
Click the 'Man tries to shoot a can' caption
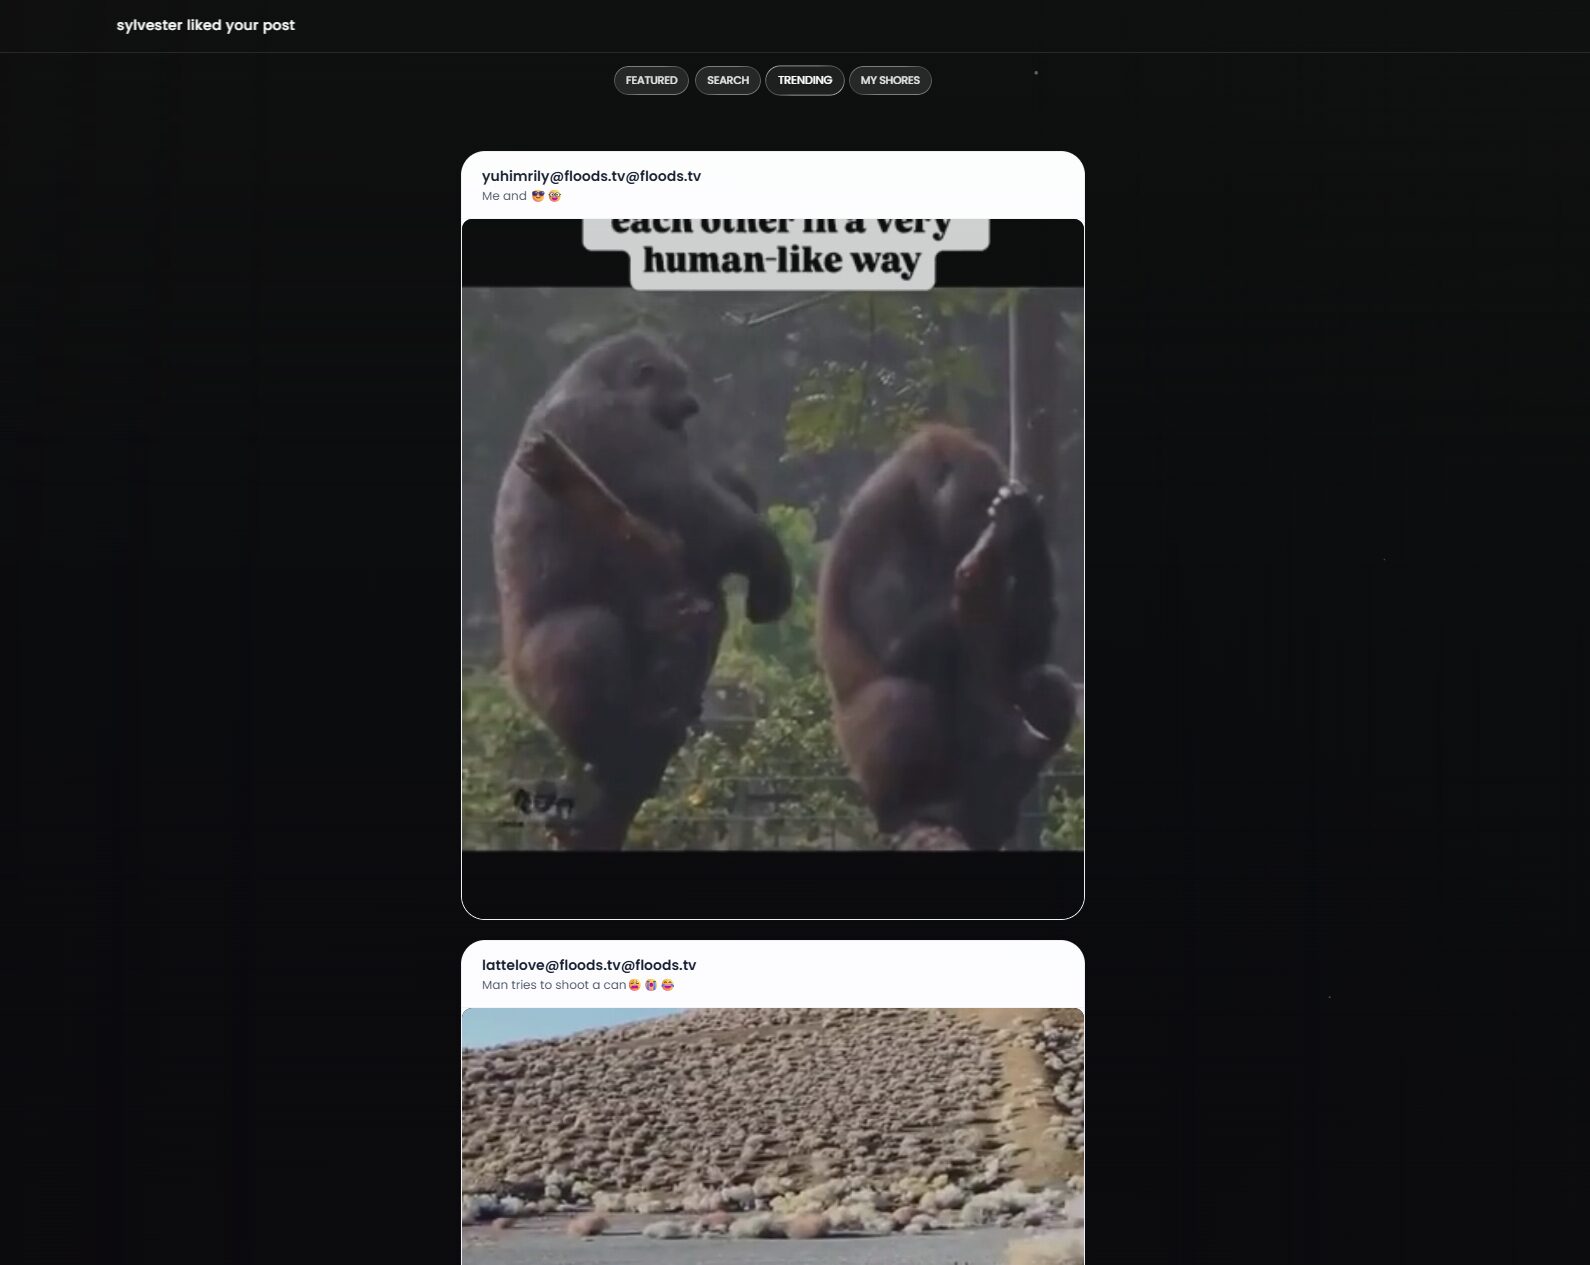(553, 985)
